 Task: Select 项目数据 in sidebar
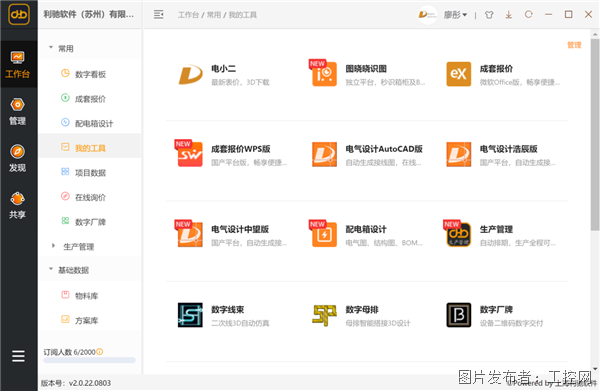pos(90,173)
